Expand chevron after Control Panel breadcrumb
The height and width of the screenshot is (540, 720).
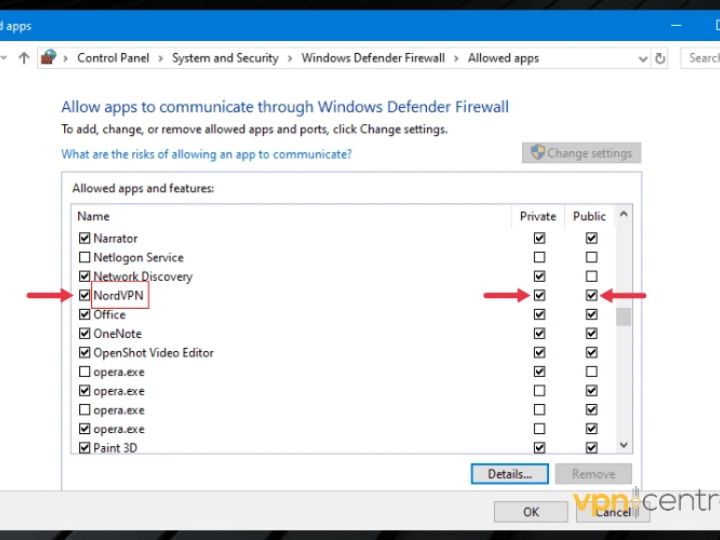(160, 59)
